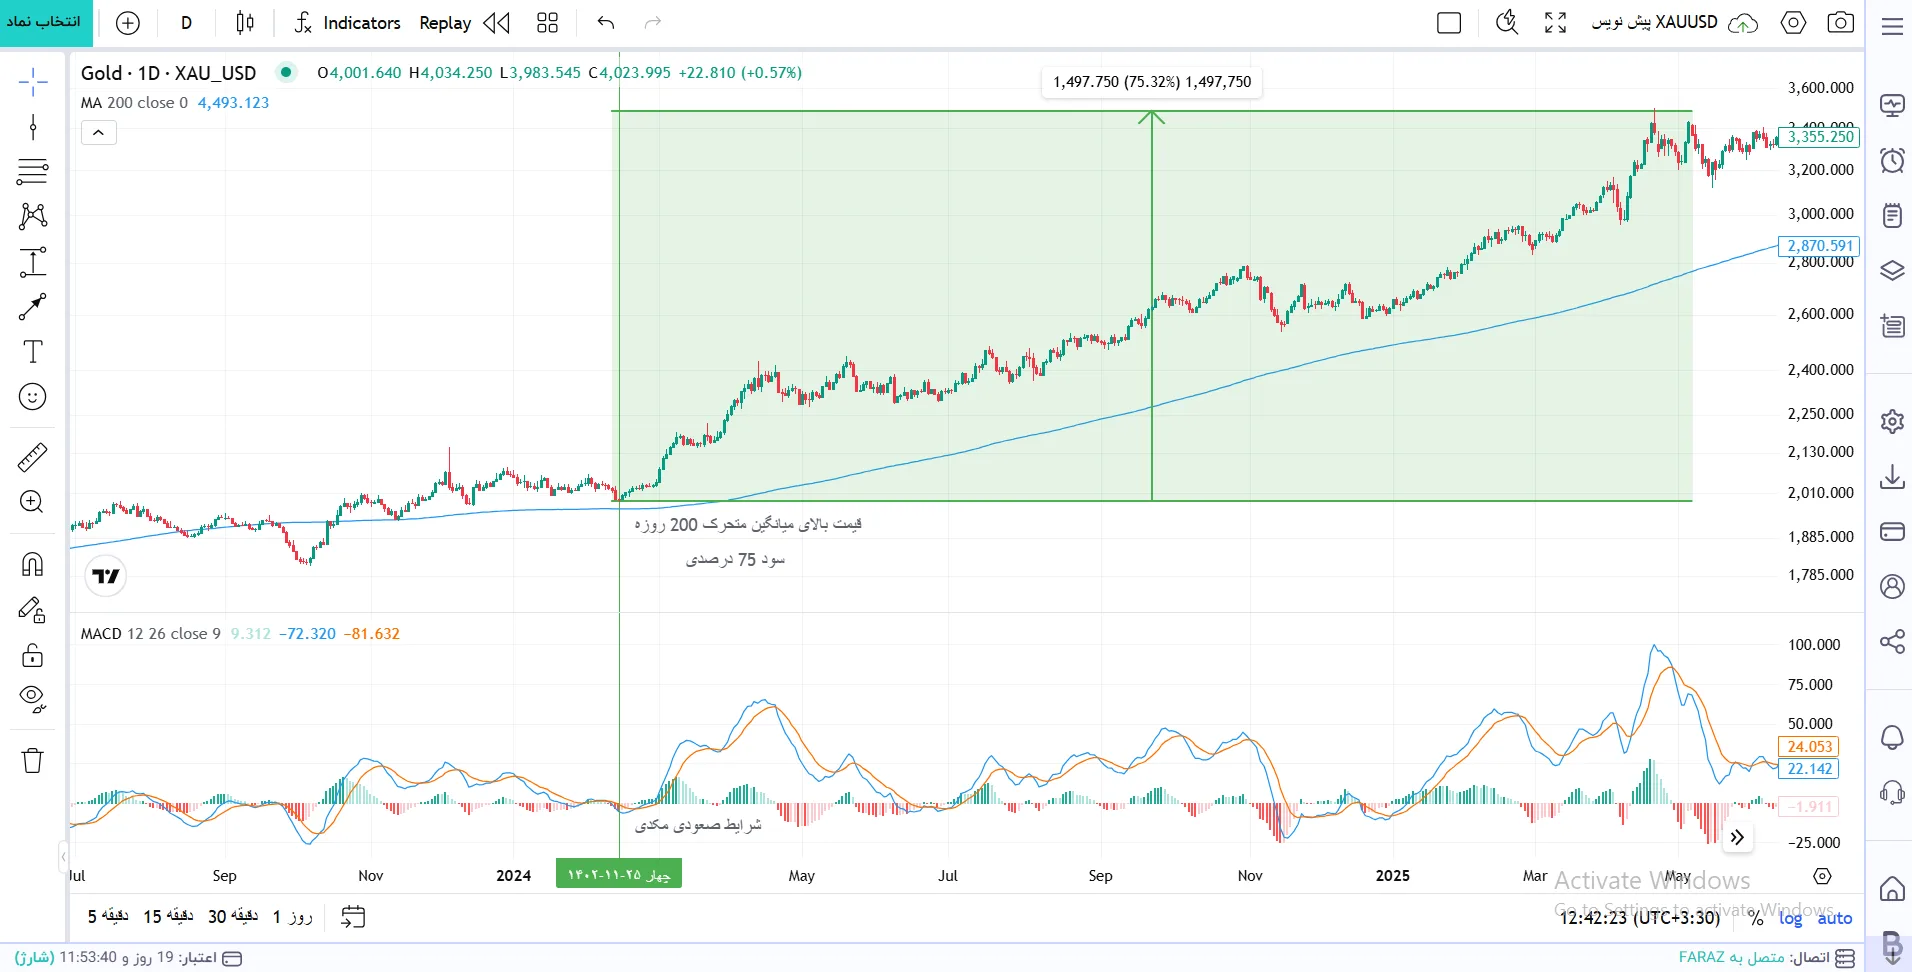
Task: Click the symbol selection button
Action: tap(46, 22)
